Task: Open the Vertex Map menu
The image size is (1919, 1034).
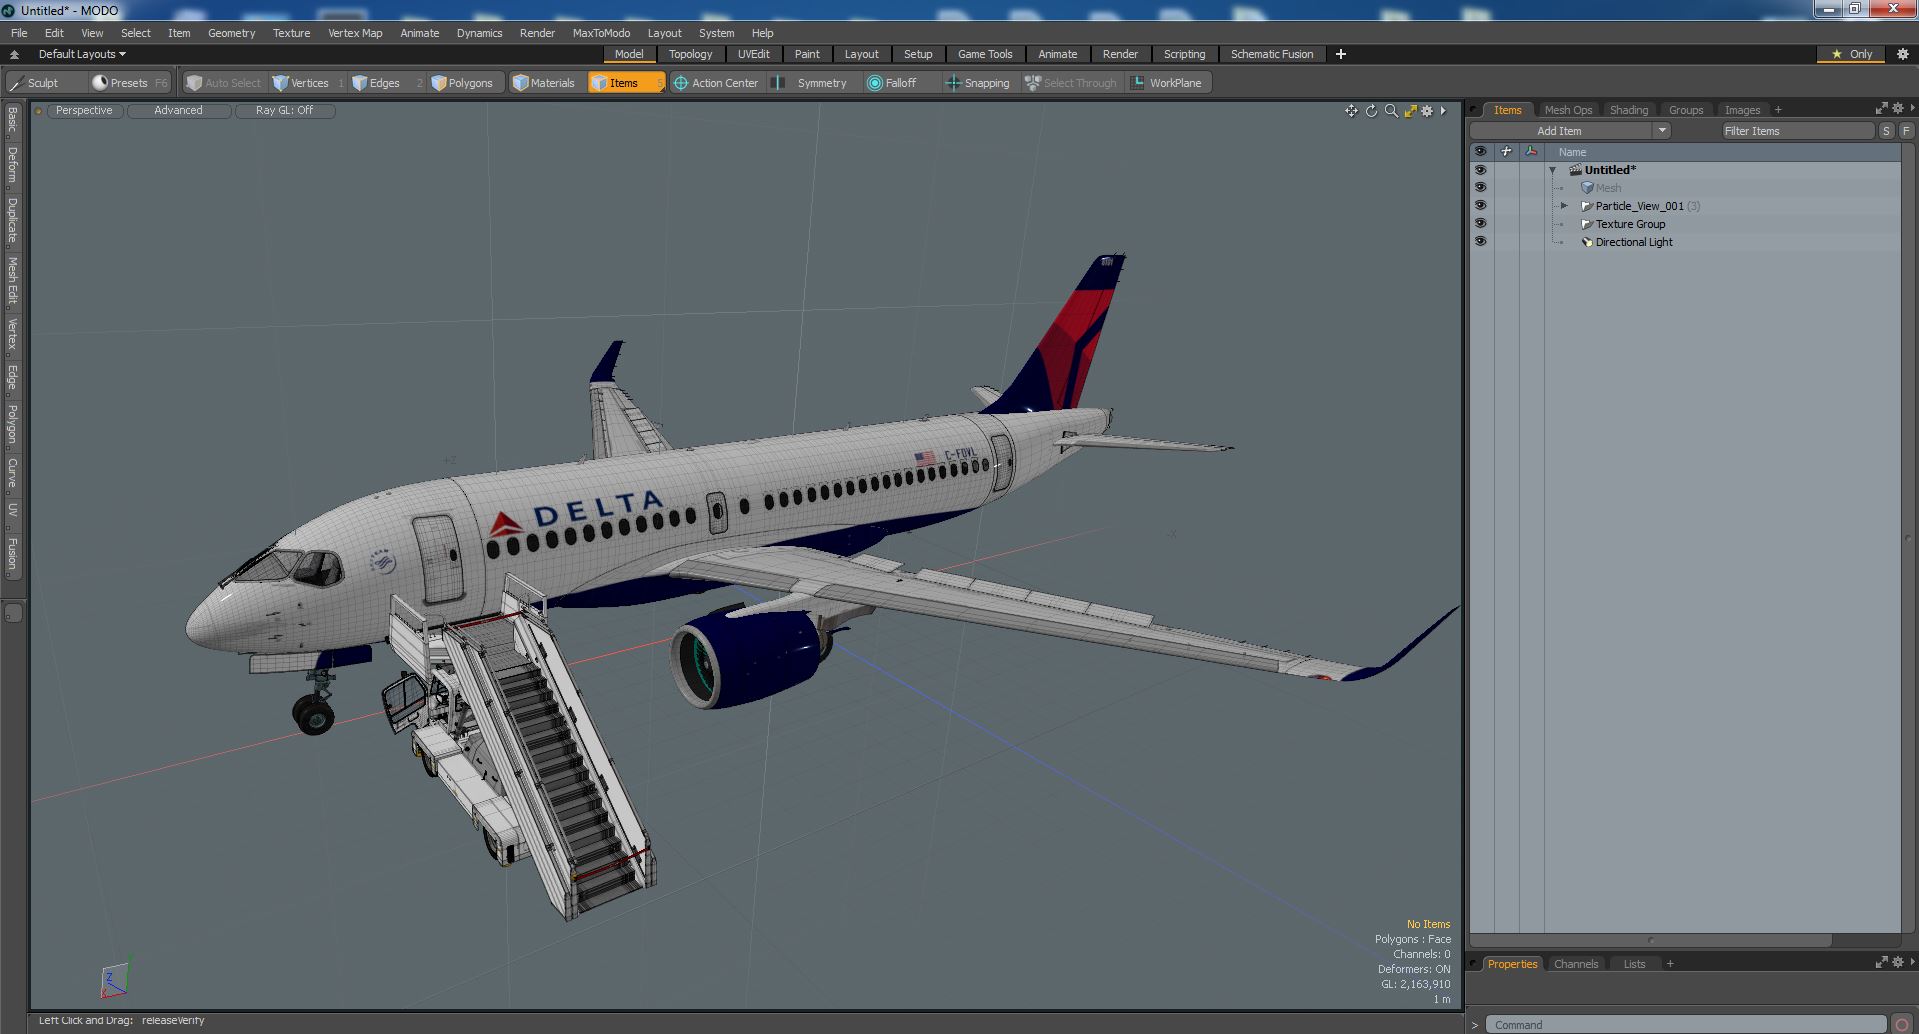Action: 355,33
